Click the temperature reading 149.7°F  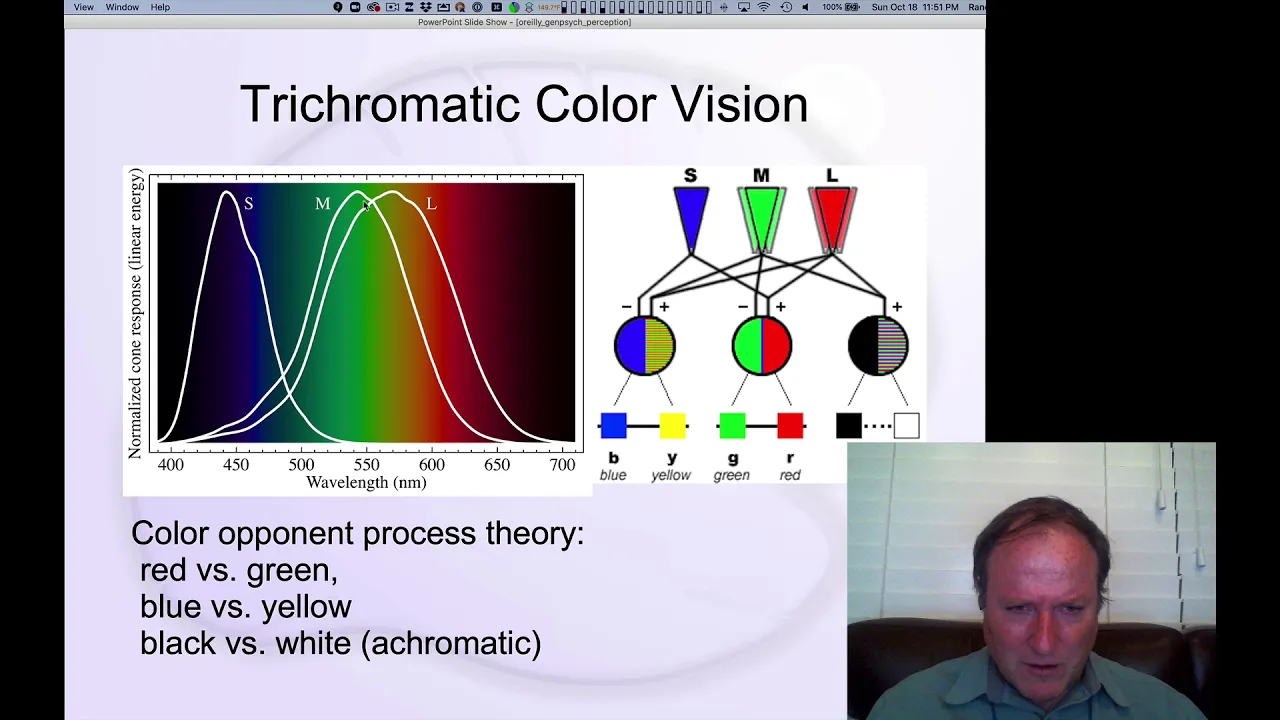549,7
